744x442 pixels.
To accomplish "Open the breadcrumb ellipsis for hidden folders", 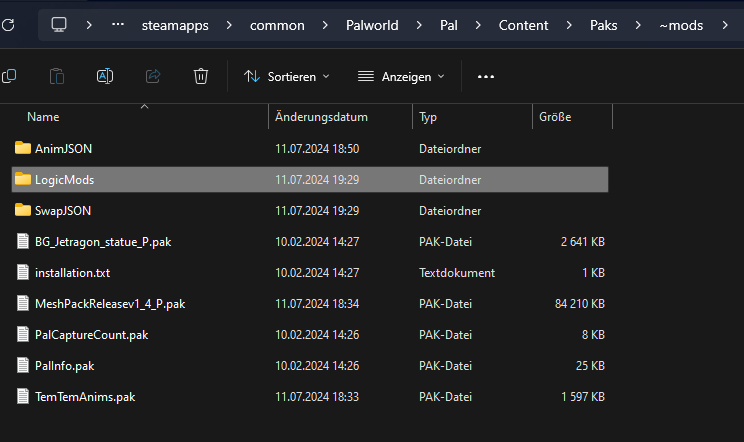I will (118, 24).
